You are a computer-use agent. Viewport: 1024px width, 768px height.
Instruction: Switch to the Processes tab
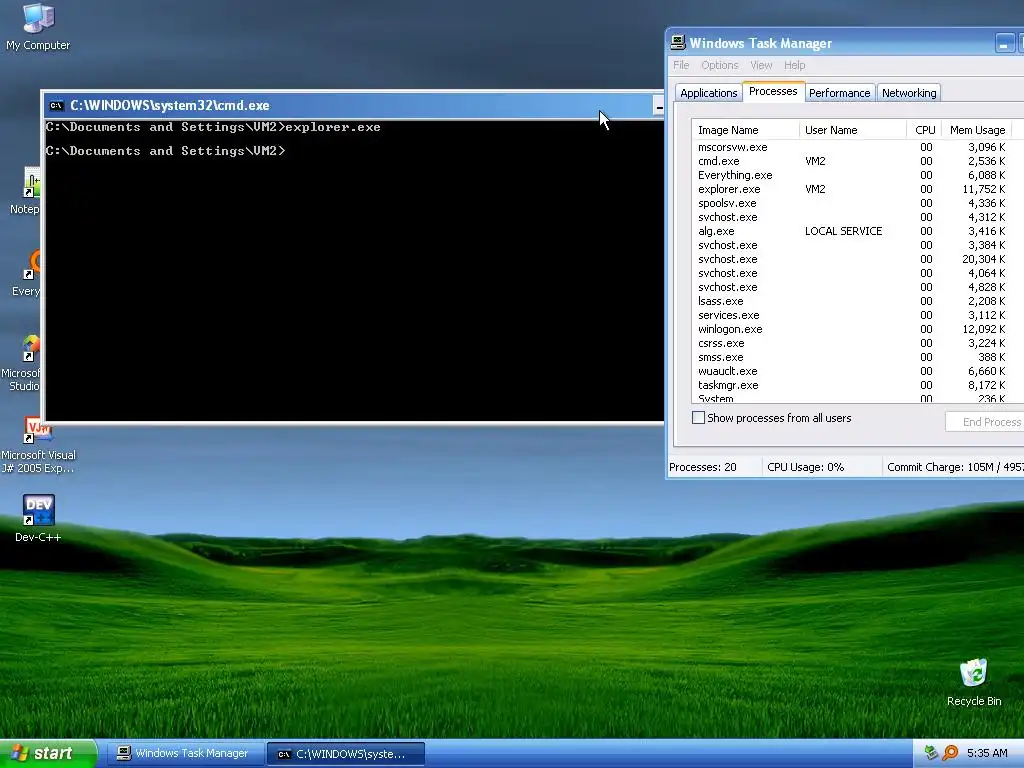pyautogui.click(x=773, y=91)
